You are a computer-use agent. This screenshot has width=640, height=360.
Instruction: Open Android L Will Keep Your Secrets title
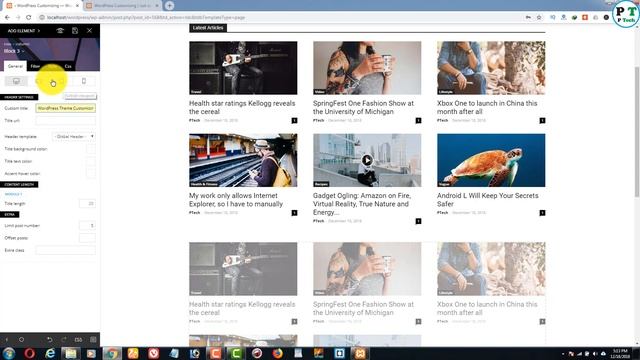click(x=487, y=200)
